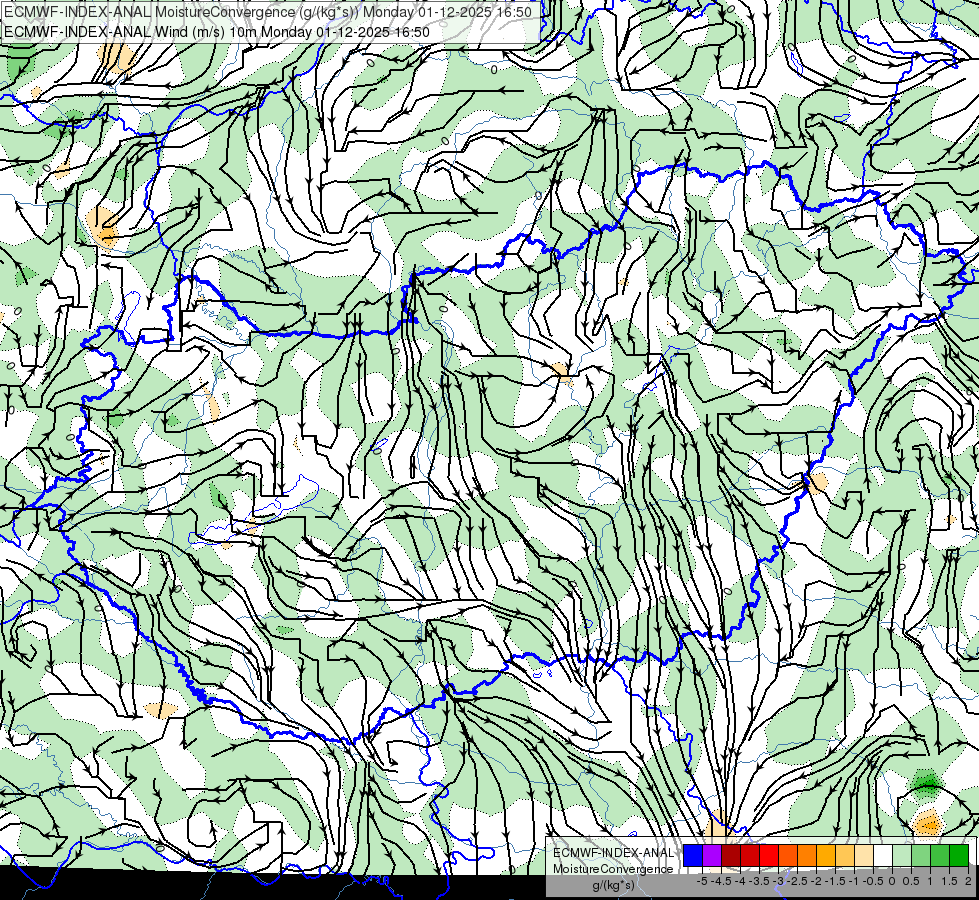Click the 2 legend tick value
Viewport: 979px width, 900px height.
968,881
